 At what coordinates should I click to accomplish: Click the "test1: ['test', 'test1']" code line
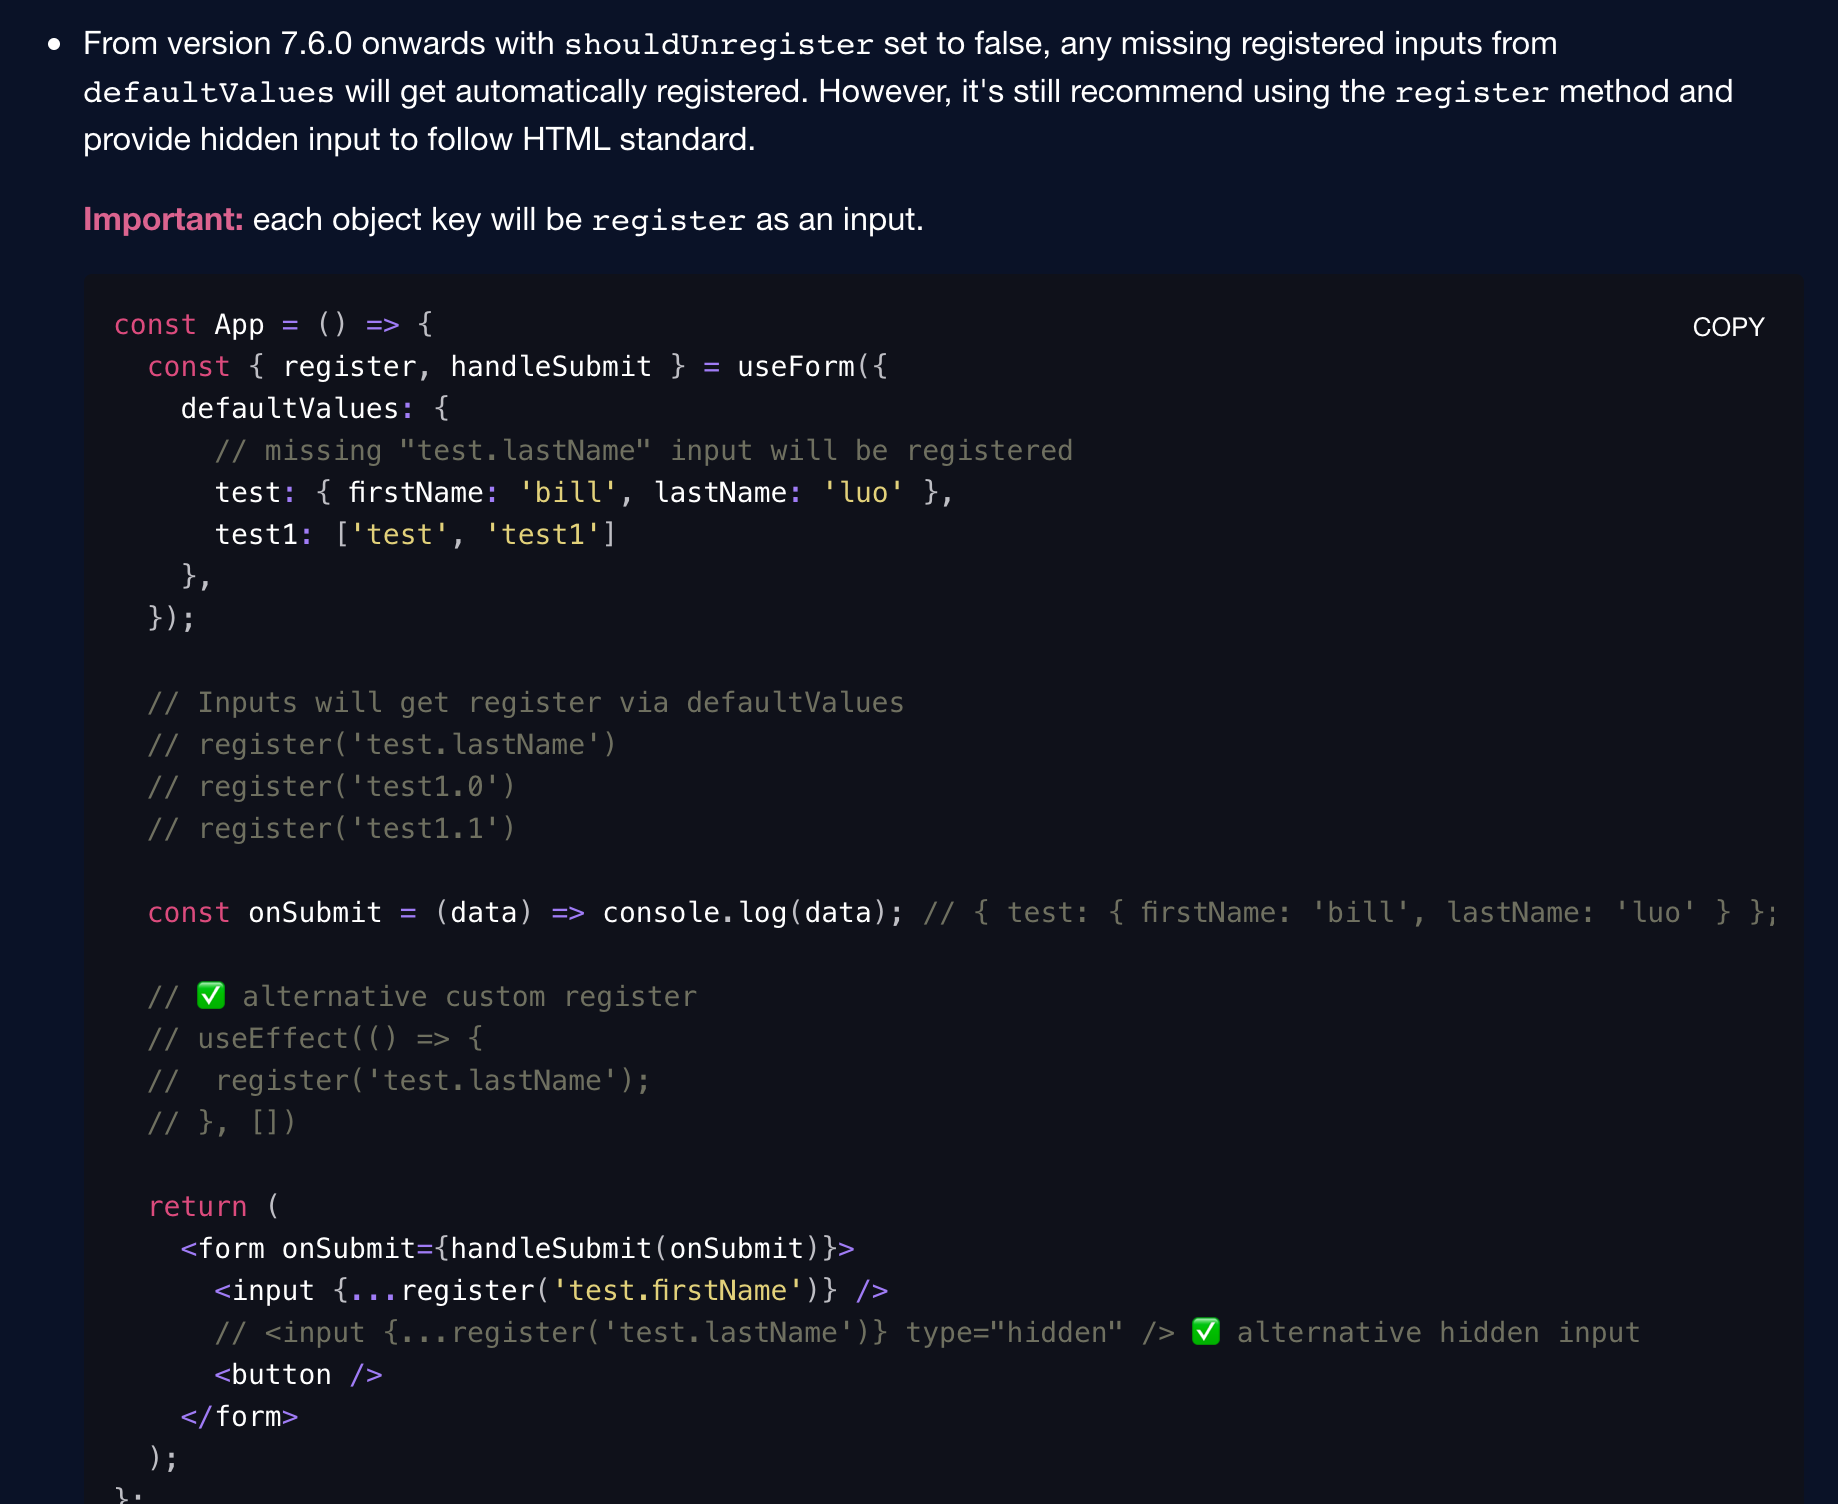[415, 535]
